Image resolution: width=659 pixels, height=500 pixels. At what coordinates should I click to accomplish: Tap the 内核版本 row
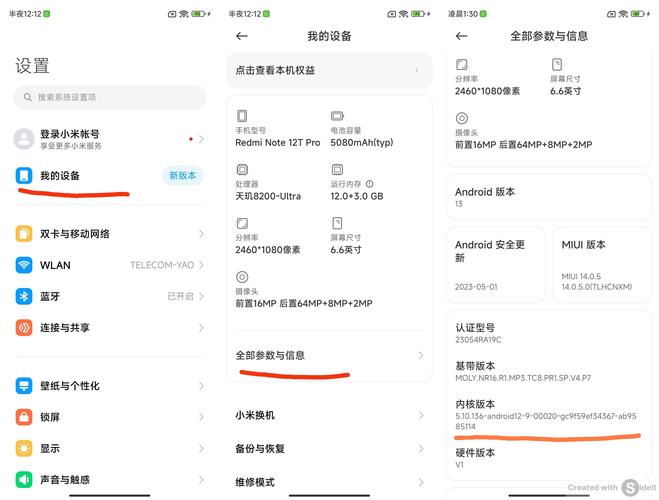[x=549, y=415]
